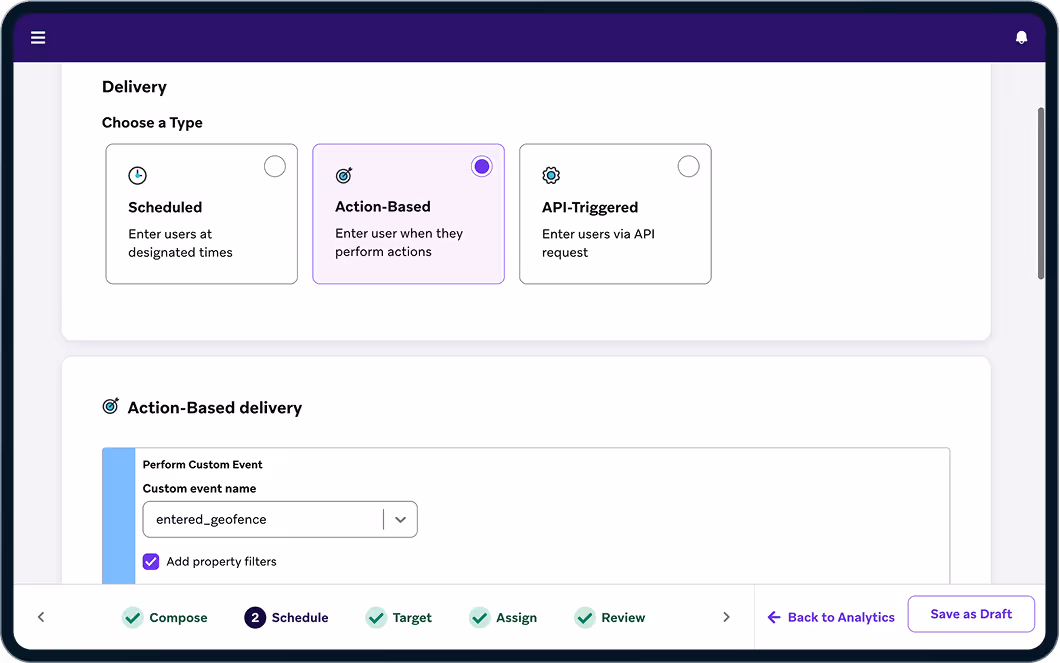Click the Target step checkmark icon
This screenshot has height=663, width=1060.
pyautogui.click(x=376, y=617)
